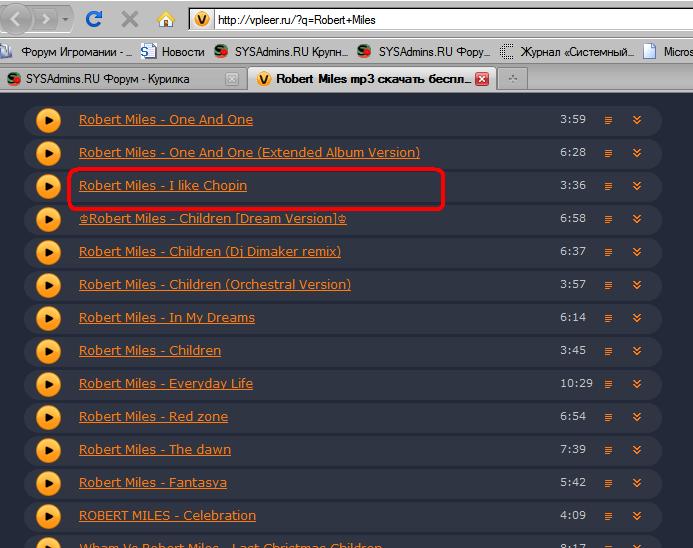Show lyrics icon for I like Chopin

608,186
